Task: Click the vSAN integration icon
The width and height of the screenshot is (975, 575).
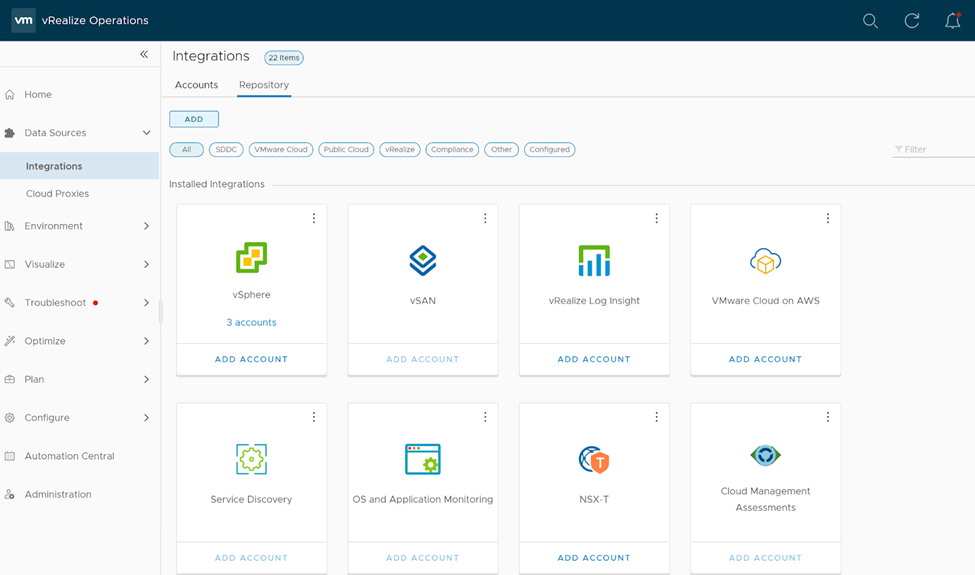Action: (423, 260)
